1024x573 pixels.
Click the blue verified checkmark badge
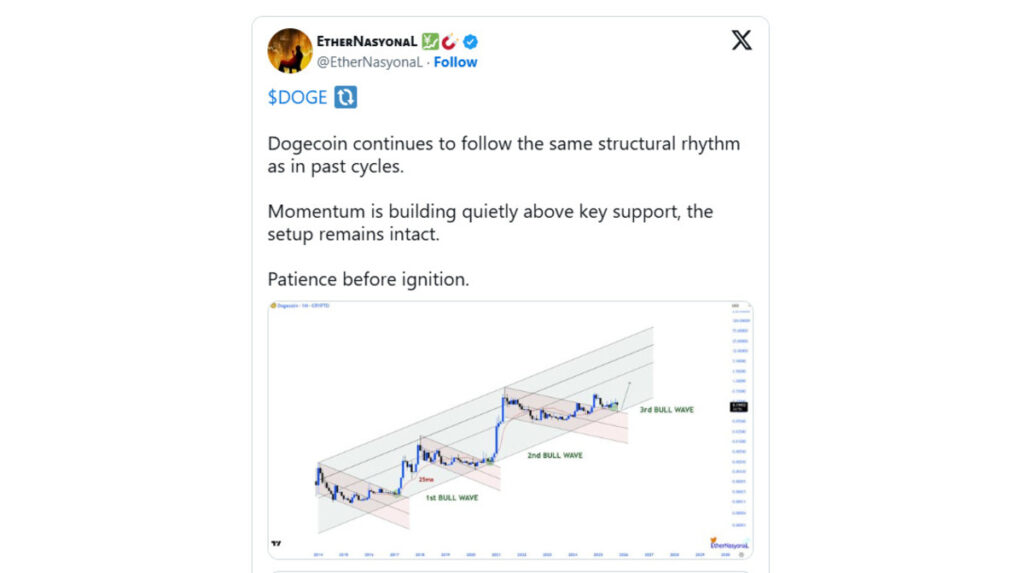470,41
